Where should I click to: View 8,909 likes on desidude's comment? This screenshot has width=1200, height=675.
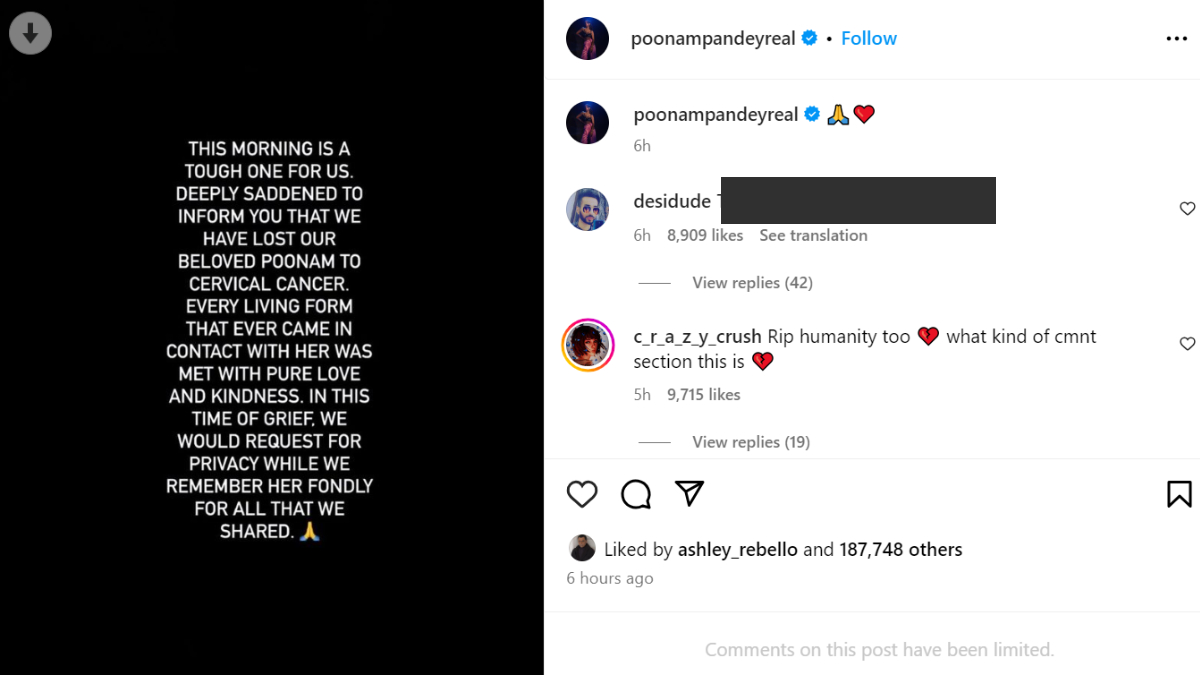705,236
